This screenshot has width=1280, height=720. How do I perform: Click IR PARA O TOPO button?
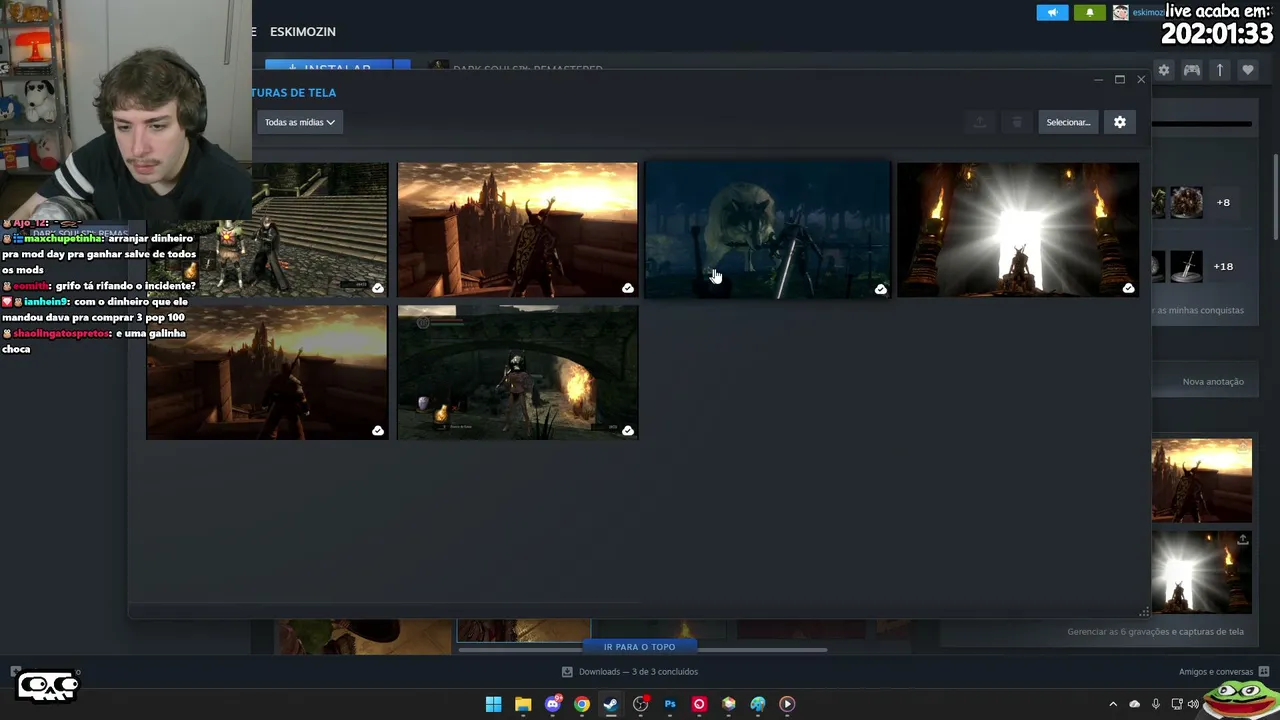pos(639,647)
